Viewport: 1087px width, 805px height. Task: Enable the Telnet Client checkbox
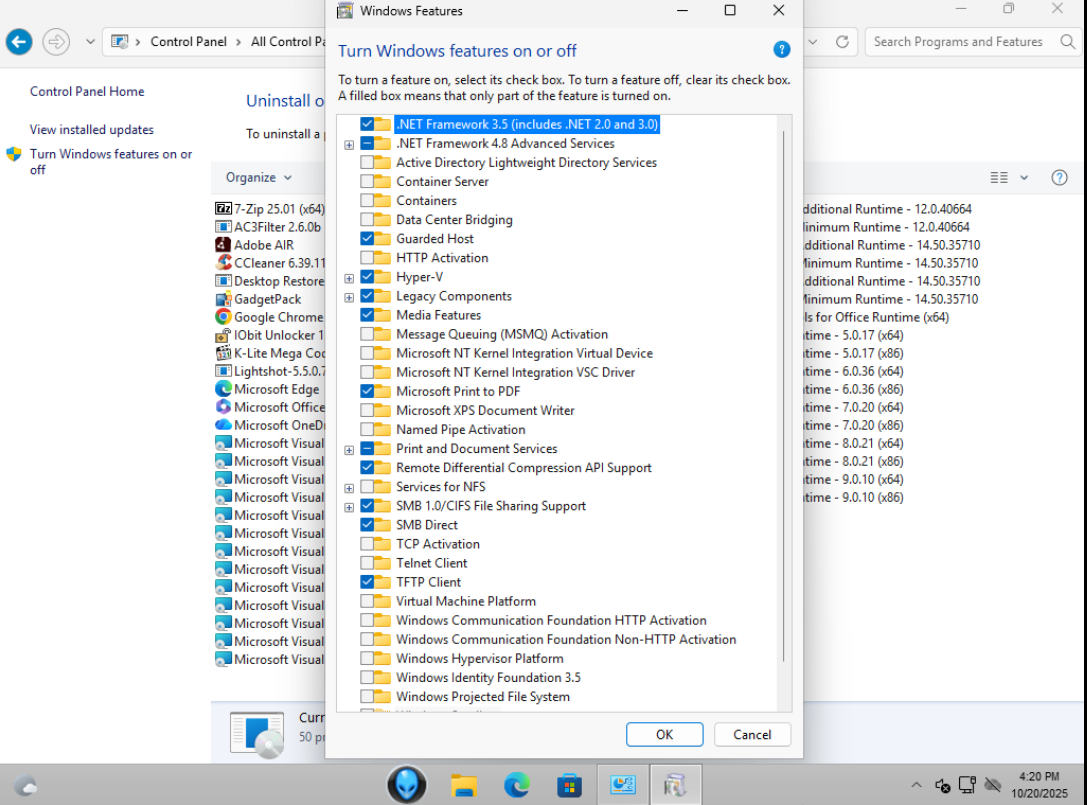pyautogui.click(x=367, y=563)
